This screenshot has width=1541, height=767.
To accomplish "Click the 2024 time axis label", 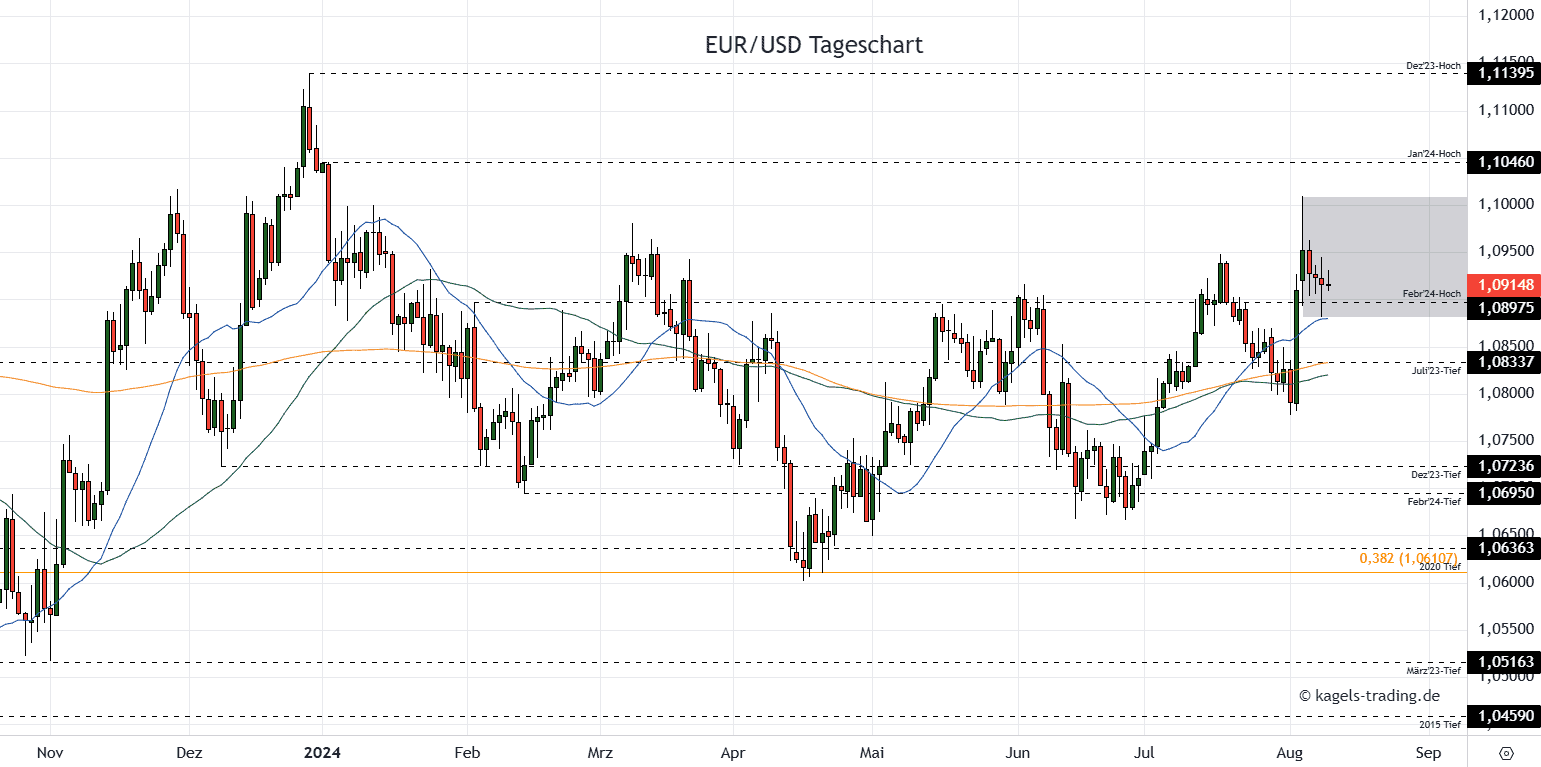I will click(323, 752).
